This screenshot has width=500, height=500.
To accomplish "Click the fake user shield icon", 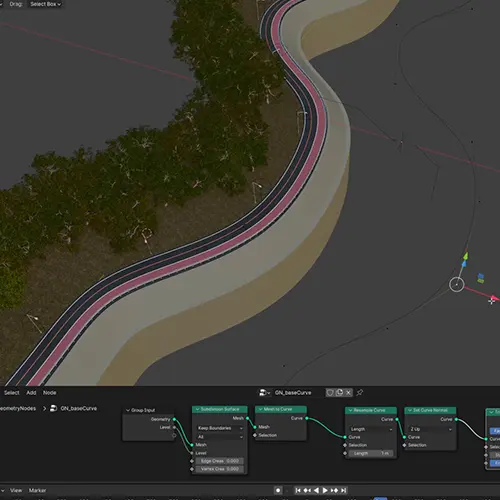I will click(x=330, y=393).
